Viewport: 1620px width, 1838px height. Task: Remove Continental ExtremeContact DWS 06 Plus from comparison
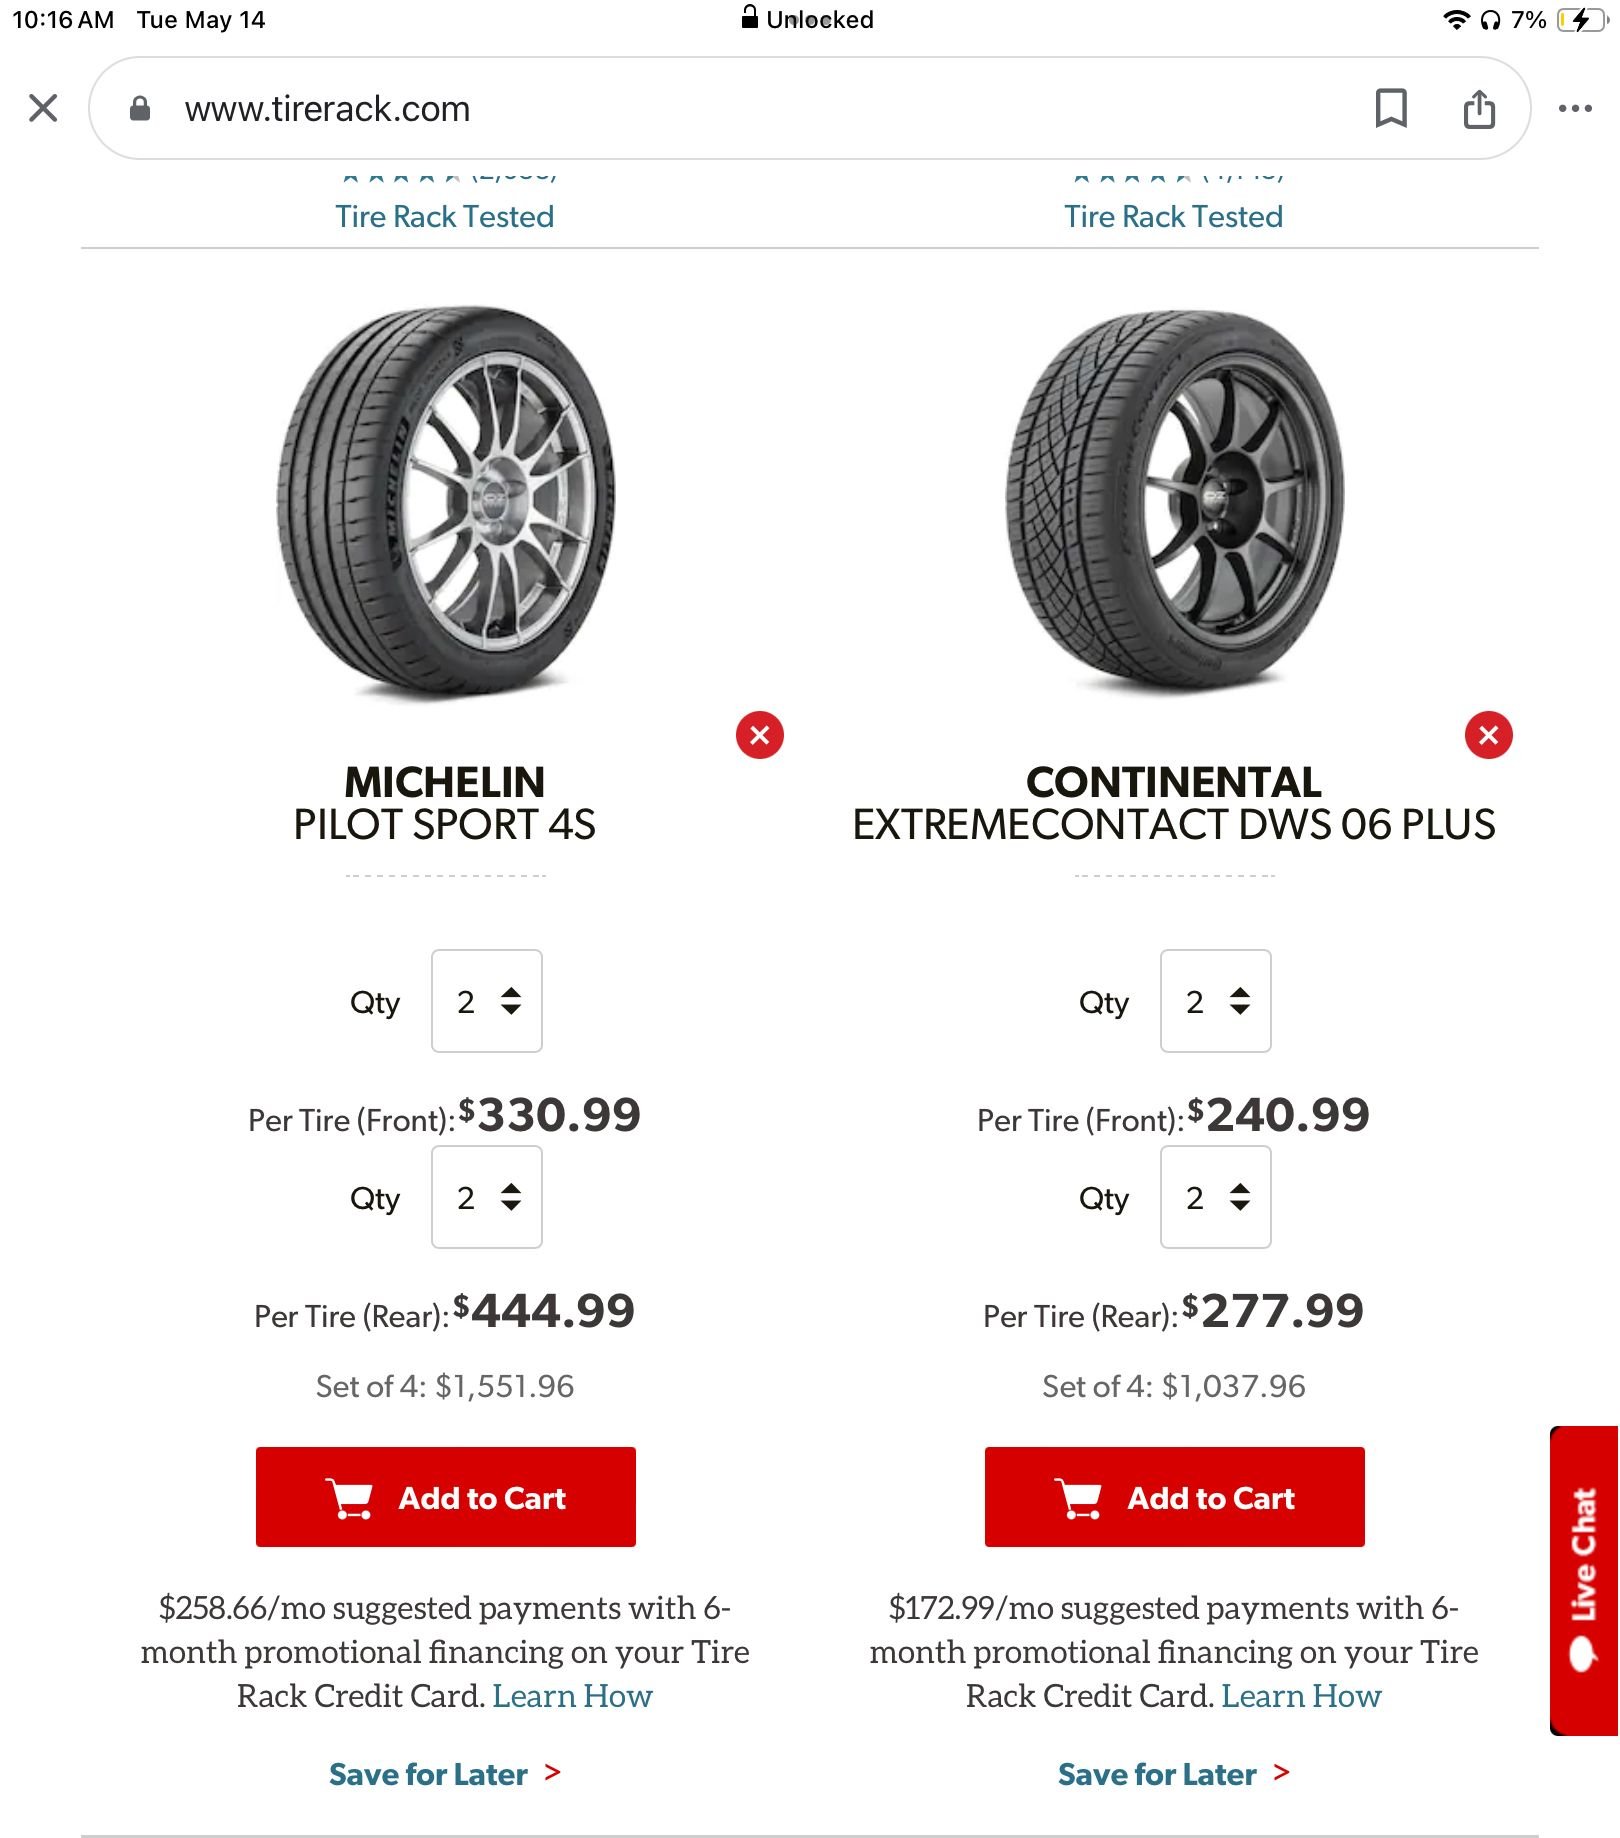coord(1488,735)
